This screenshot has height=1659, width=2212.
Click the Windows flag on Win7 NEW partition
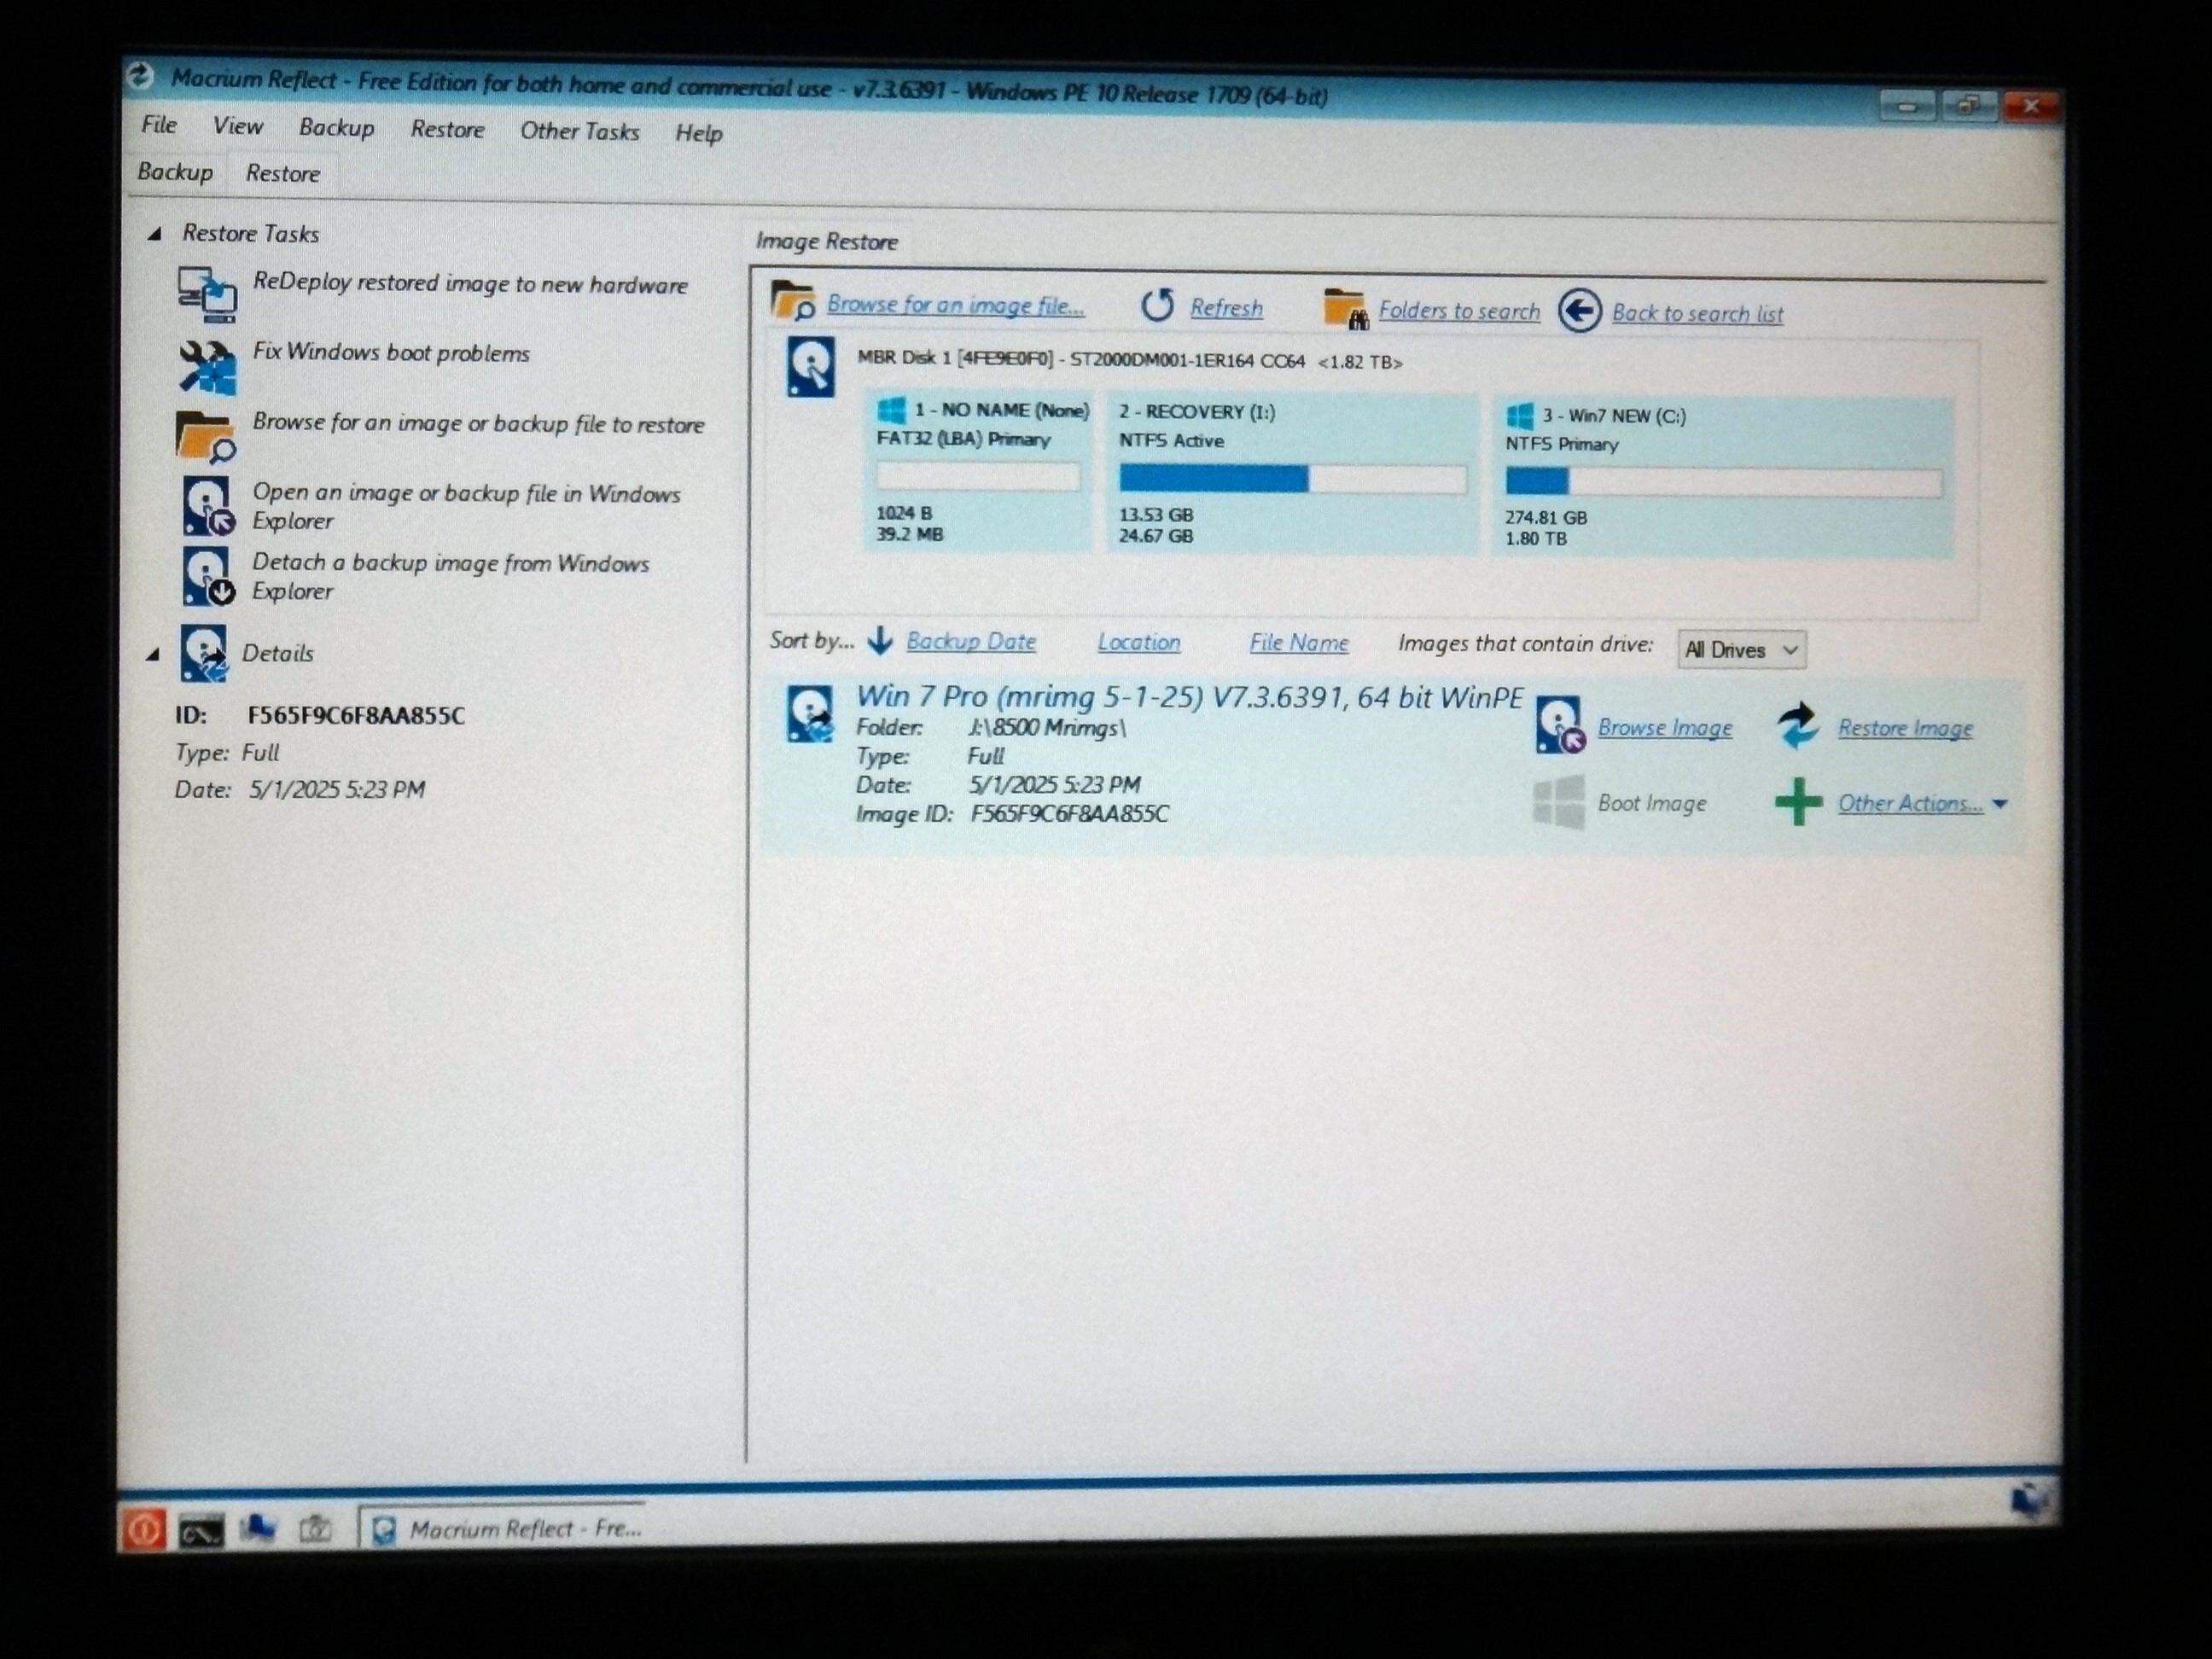[x=1520, y=415]
